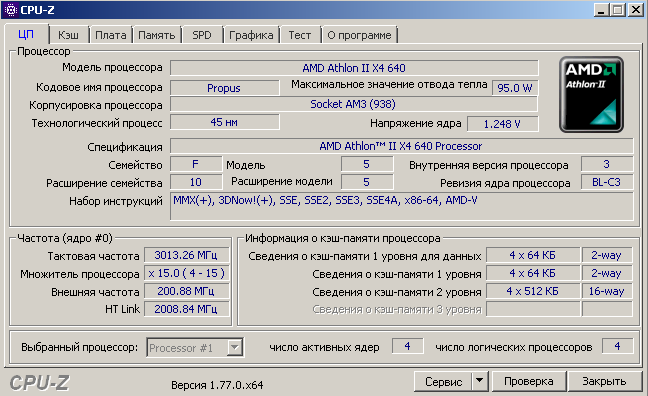The image size is (648, 396).
Task: Minimize the CPU-Z window
Action: 601,10
